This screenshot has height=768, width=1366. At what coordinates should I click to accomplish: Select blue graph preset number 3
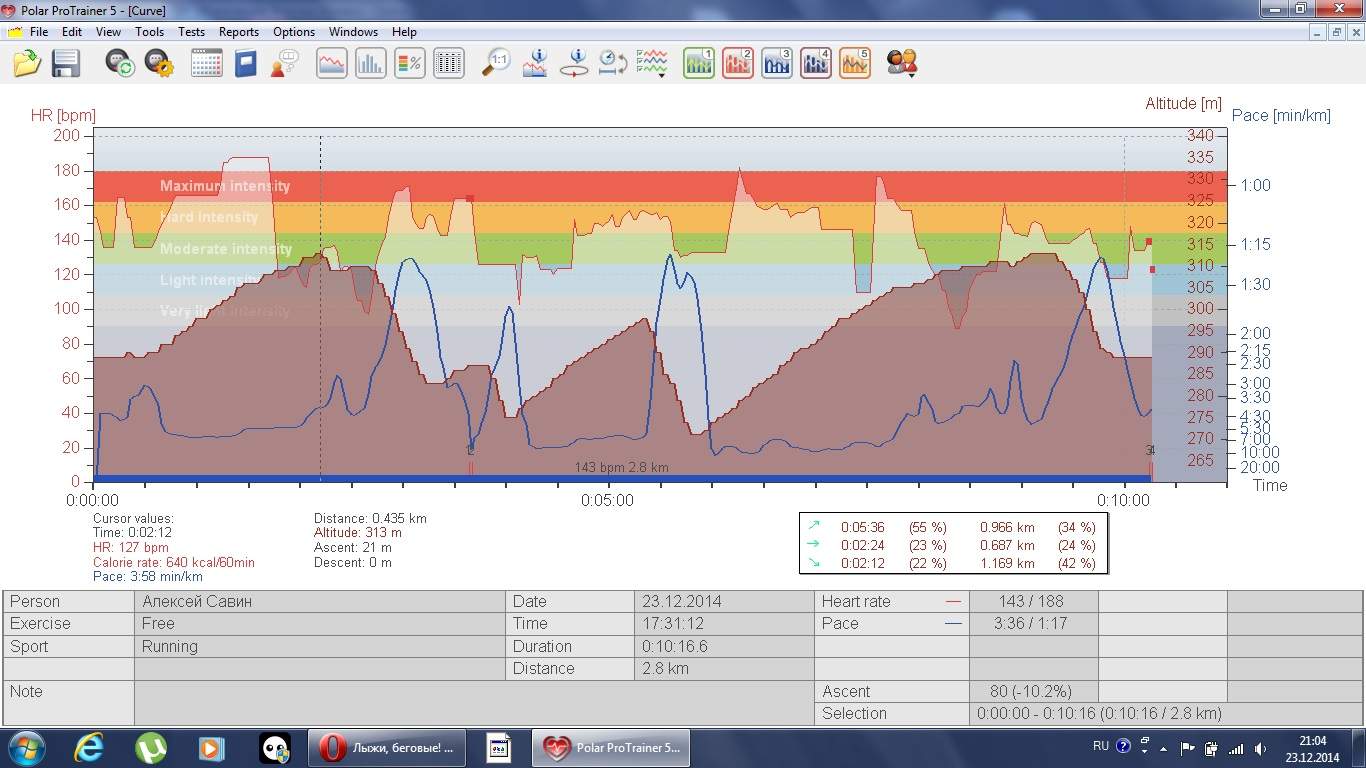pyautogui.click(x=777, y=63)
